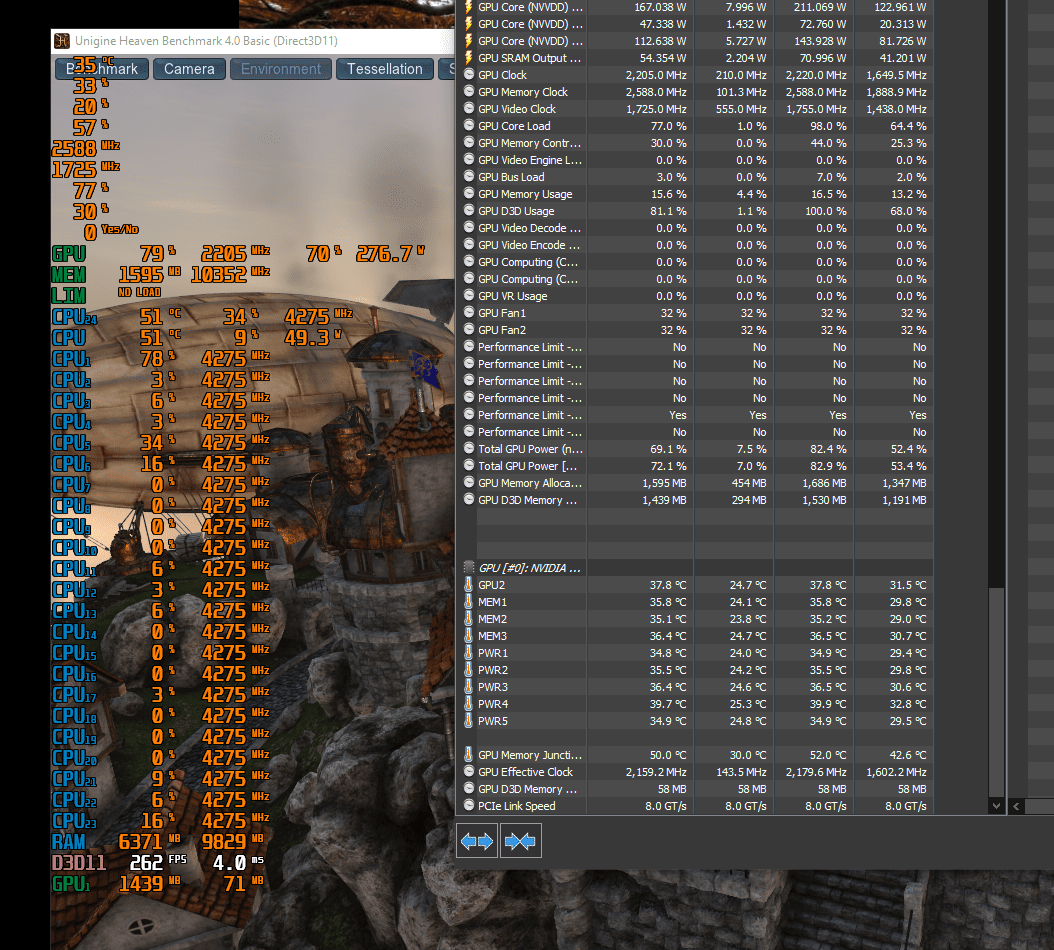Click the 1,595 MB memory allocated value
Viewport: 1054px width, 950px height.
(x=664, y=483)
